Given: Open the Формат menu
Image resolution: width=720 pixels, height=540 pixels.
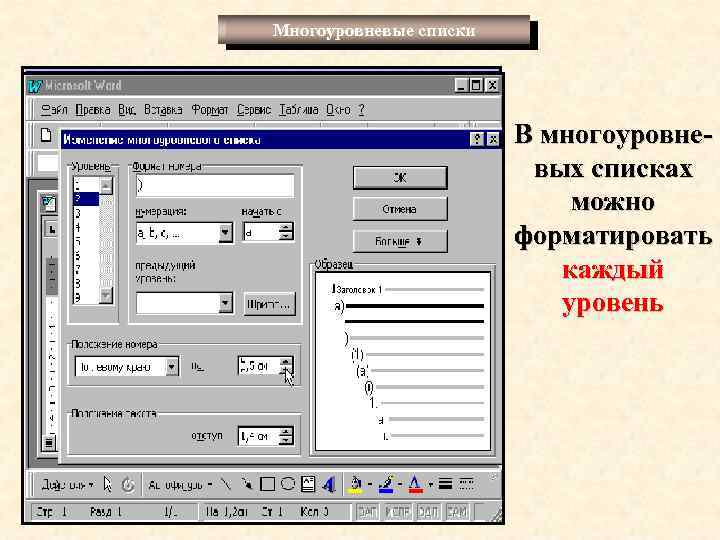Looking at the screenshot, I should pyautogui.click(x=210, y=110).
